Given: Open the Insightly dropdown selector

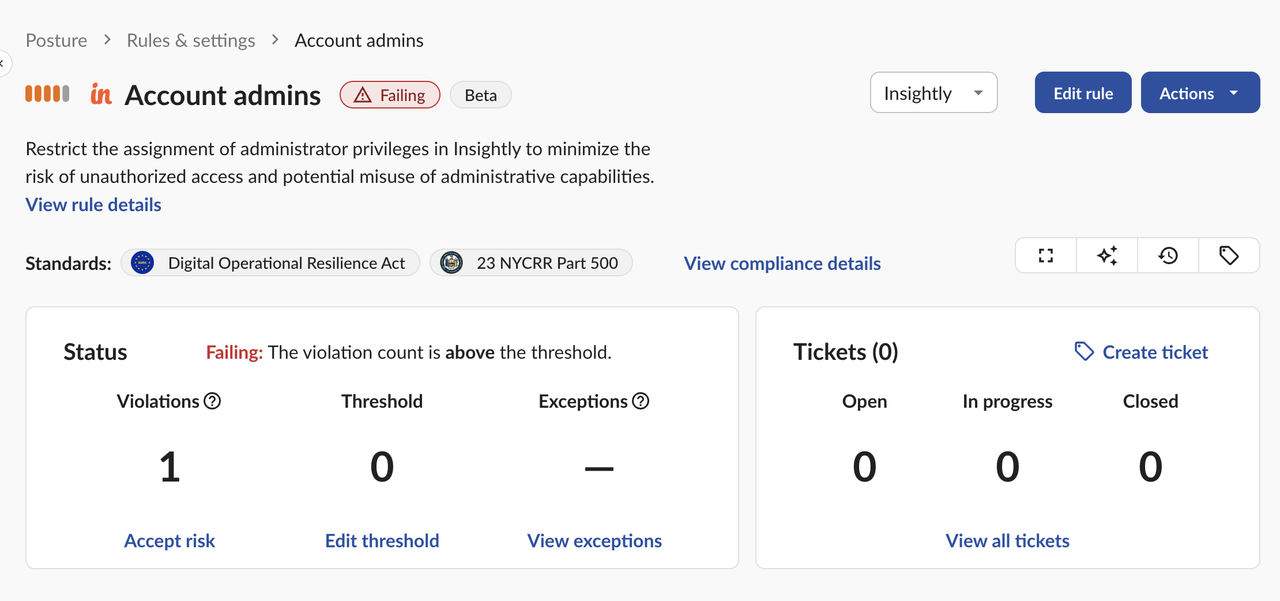Looking at the screenshot, I should pos(933,93).
